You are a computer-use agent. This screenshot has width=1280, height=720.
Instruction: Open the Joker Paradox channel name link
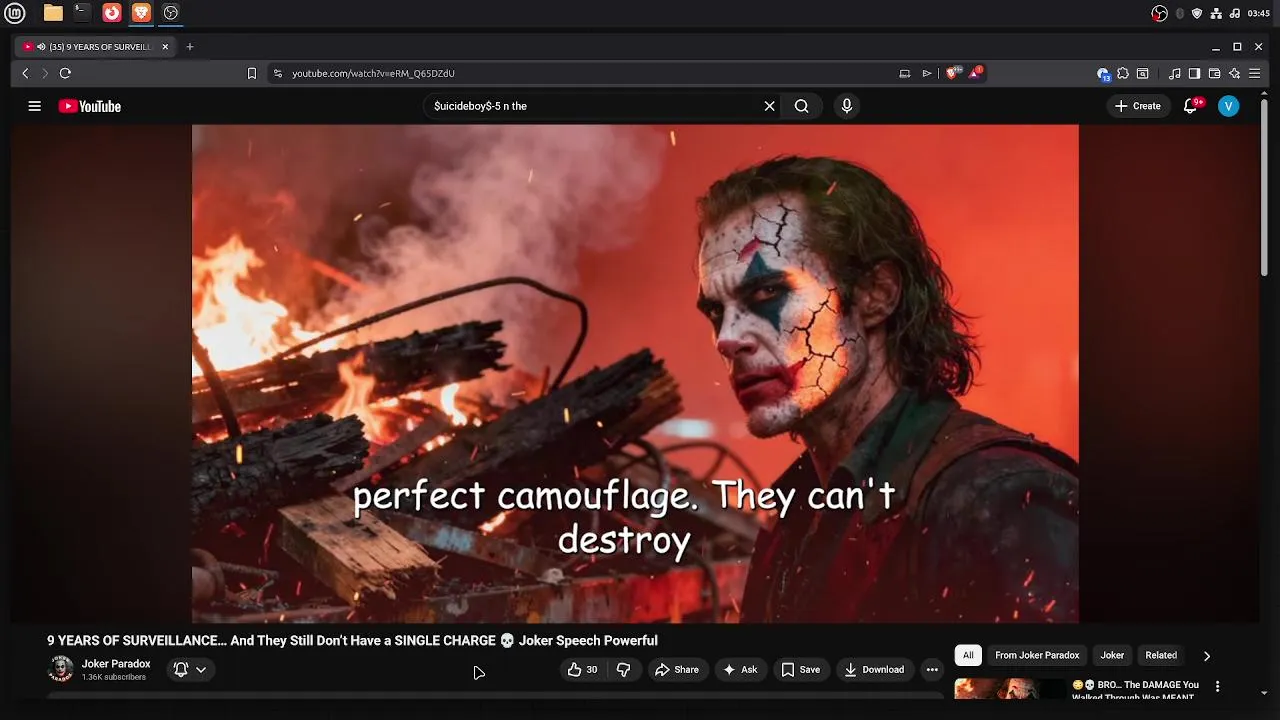[x=116, y=664]
